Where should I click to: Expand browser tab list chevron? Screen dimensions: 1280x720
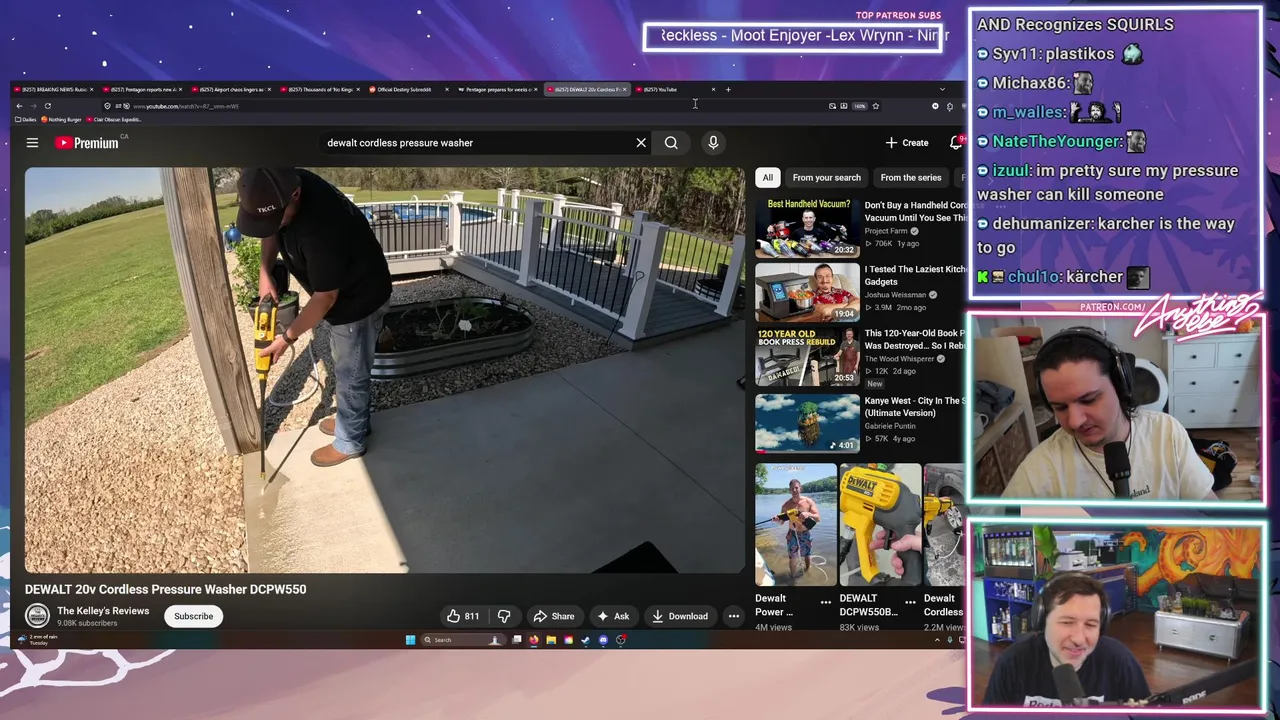(x=941, y=89)
